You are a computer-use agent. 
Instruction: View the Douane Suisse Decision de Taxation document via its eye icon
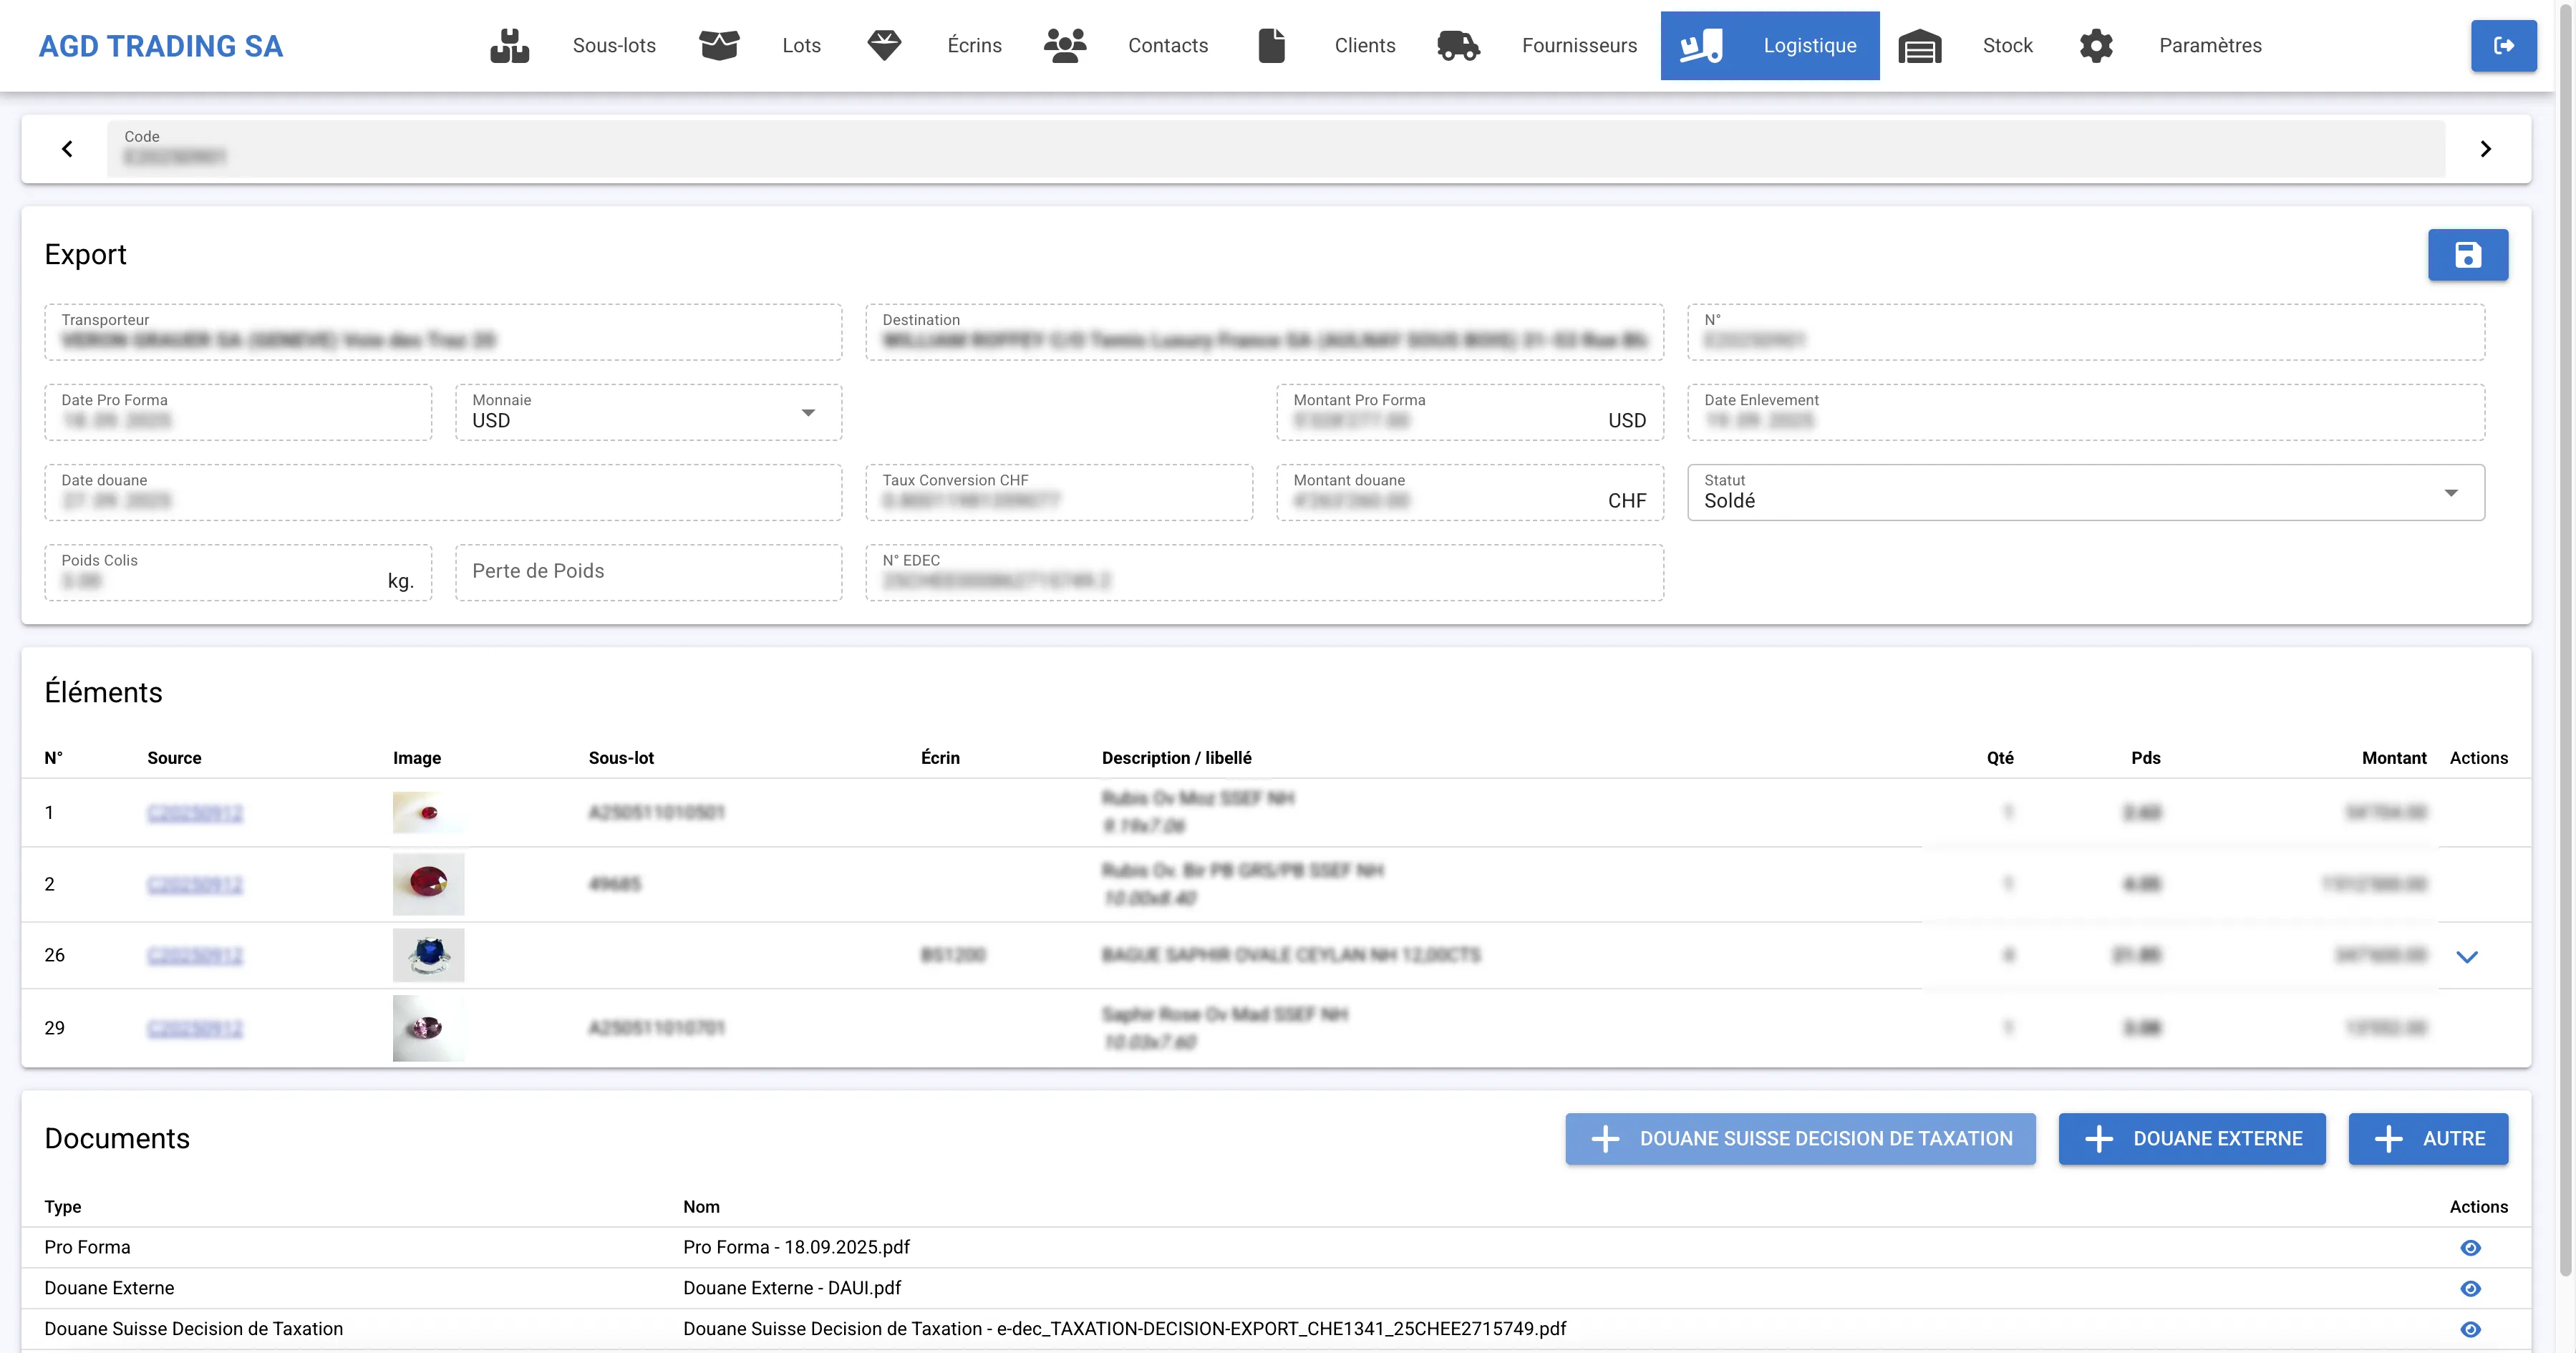click(2470, 1329)
